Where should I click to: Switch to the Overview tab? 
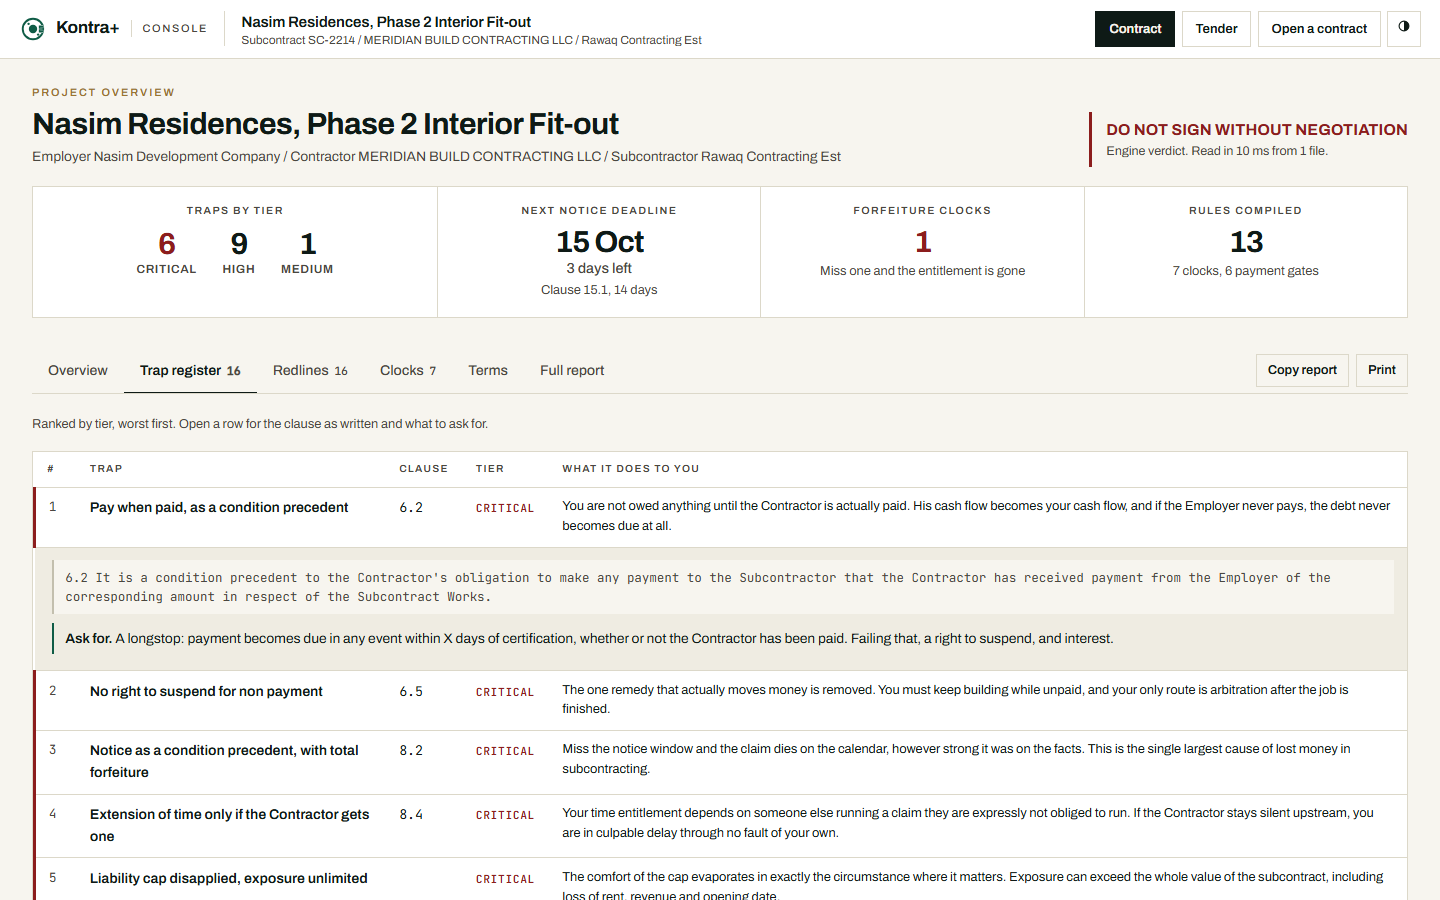[78, 370]
